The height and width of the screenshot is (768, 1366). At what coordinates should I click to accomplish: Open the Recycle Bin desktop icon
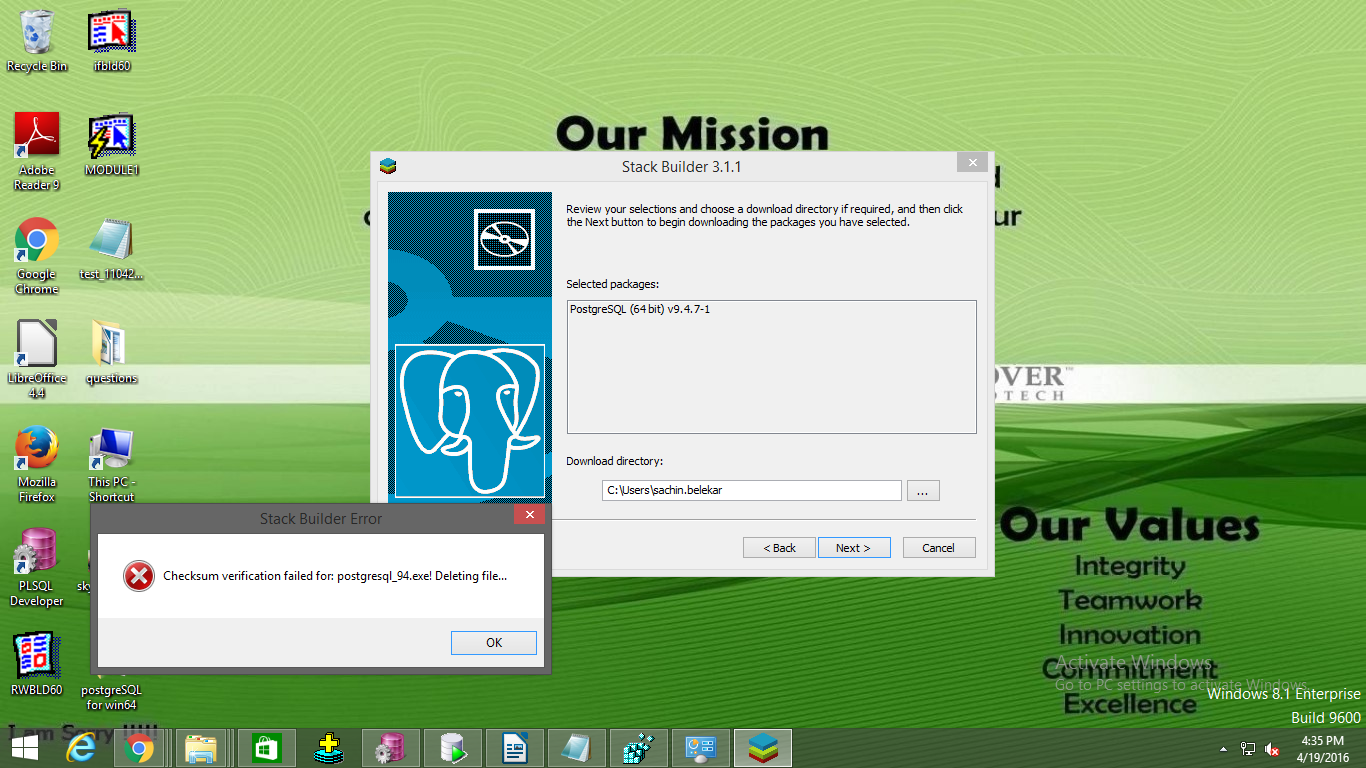coord(37,38)
